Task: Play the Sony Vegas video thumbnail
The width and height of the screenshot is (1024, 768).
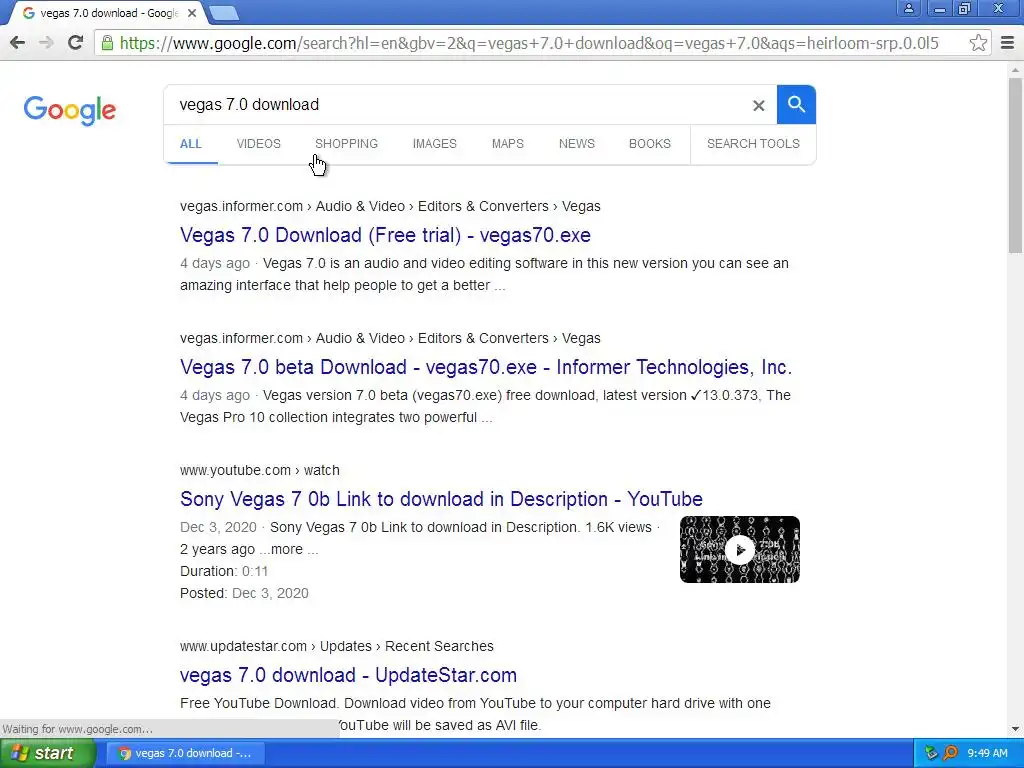Action: pos(739,549)
